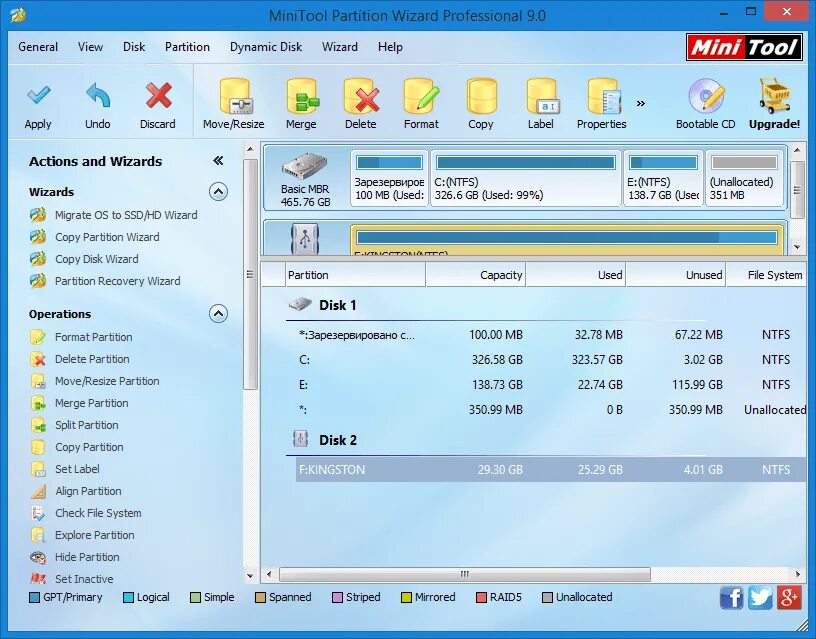Click the Undo arrow icon
Image resolution: width=816 pixels, height=639 pixels.
[x=98, y=95]
